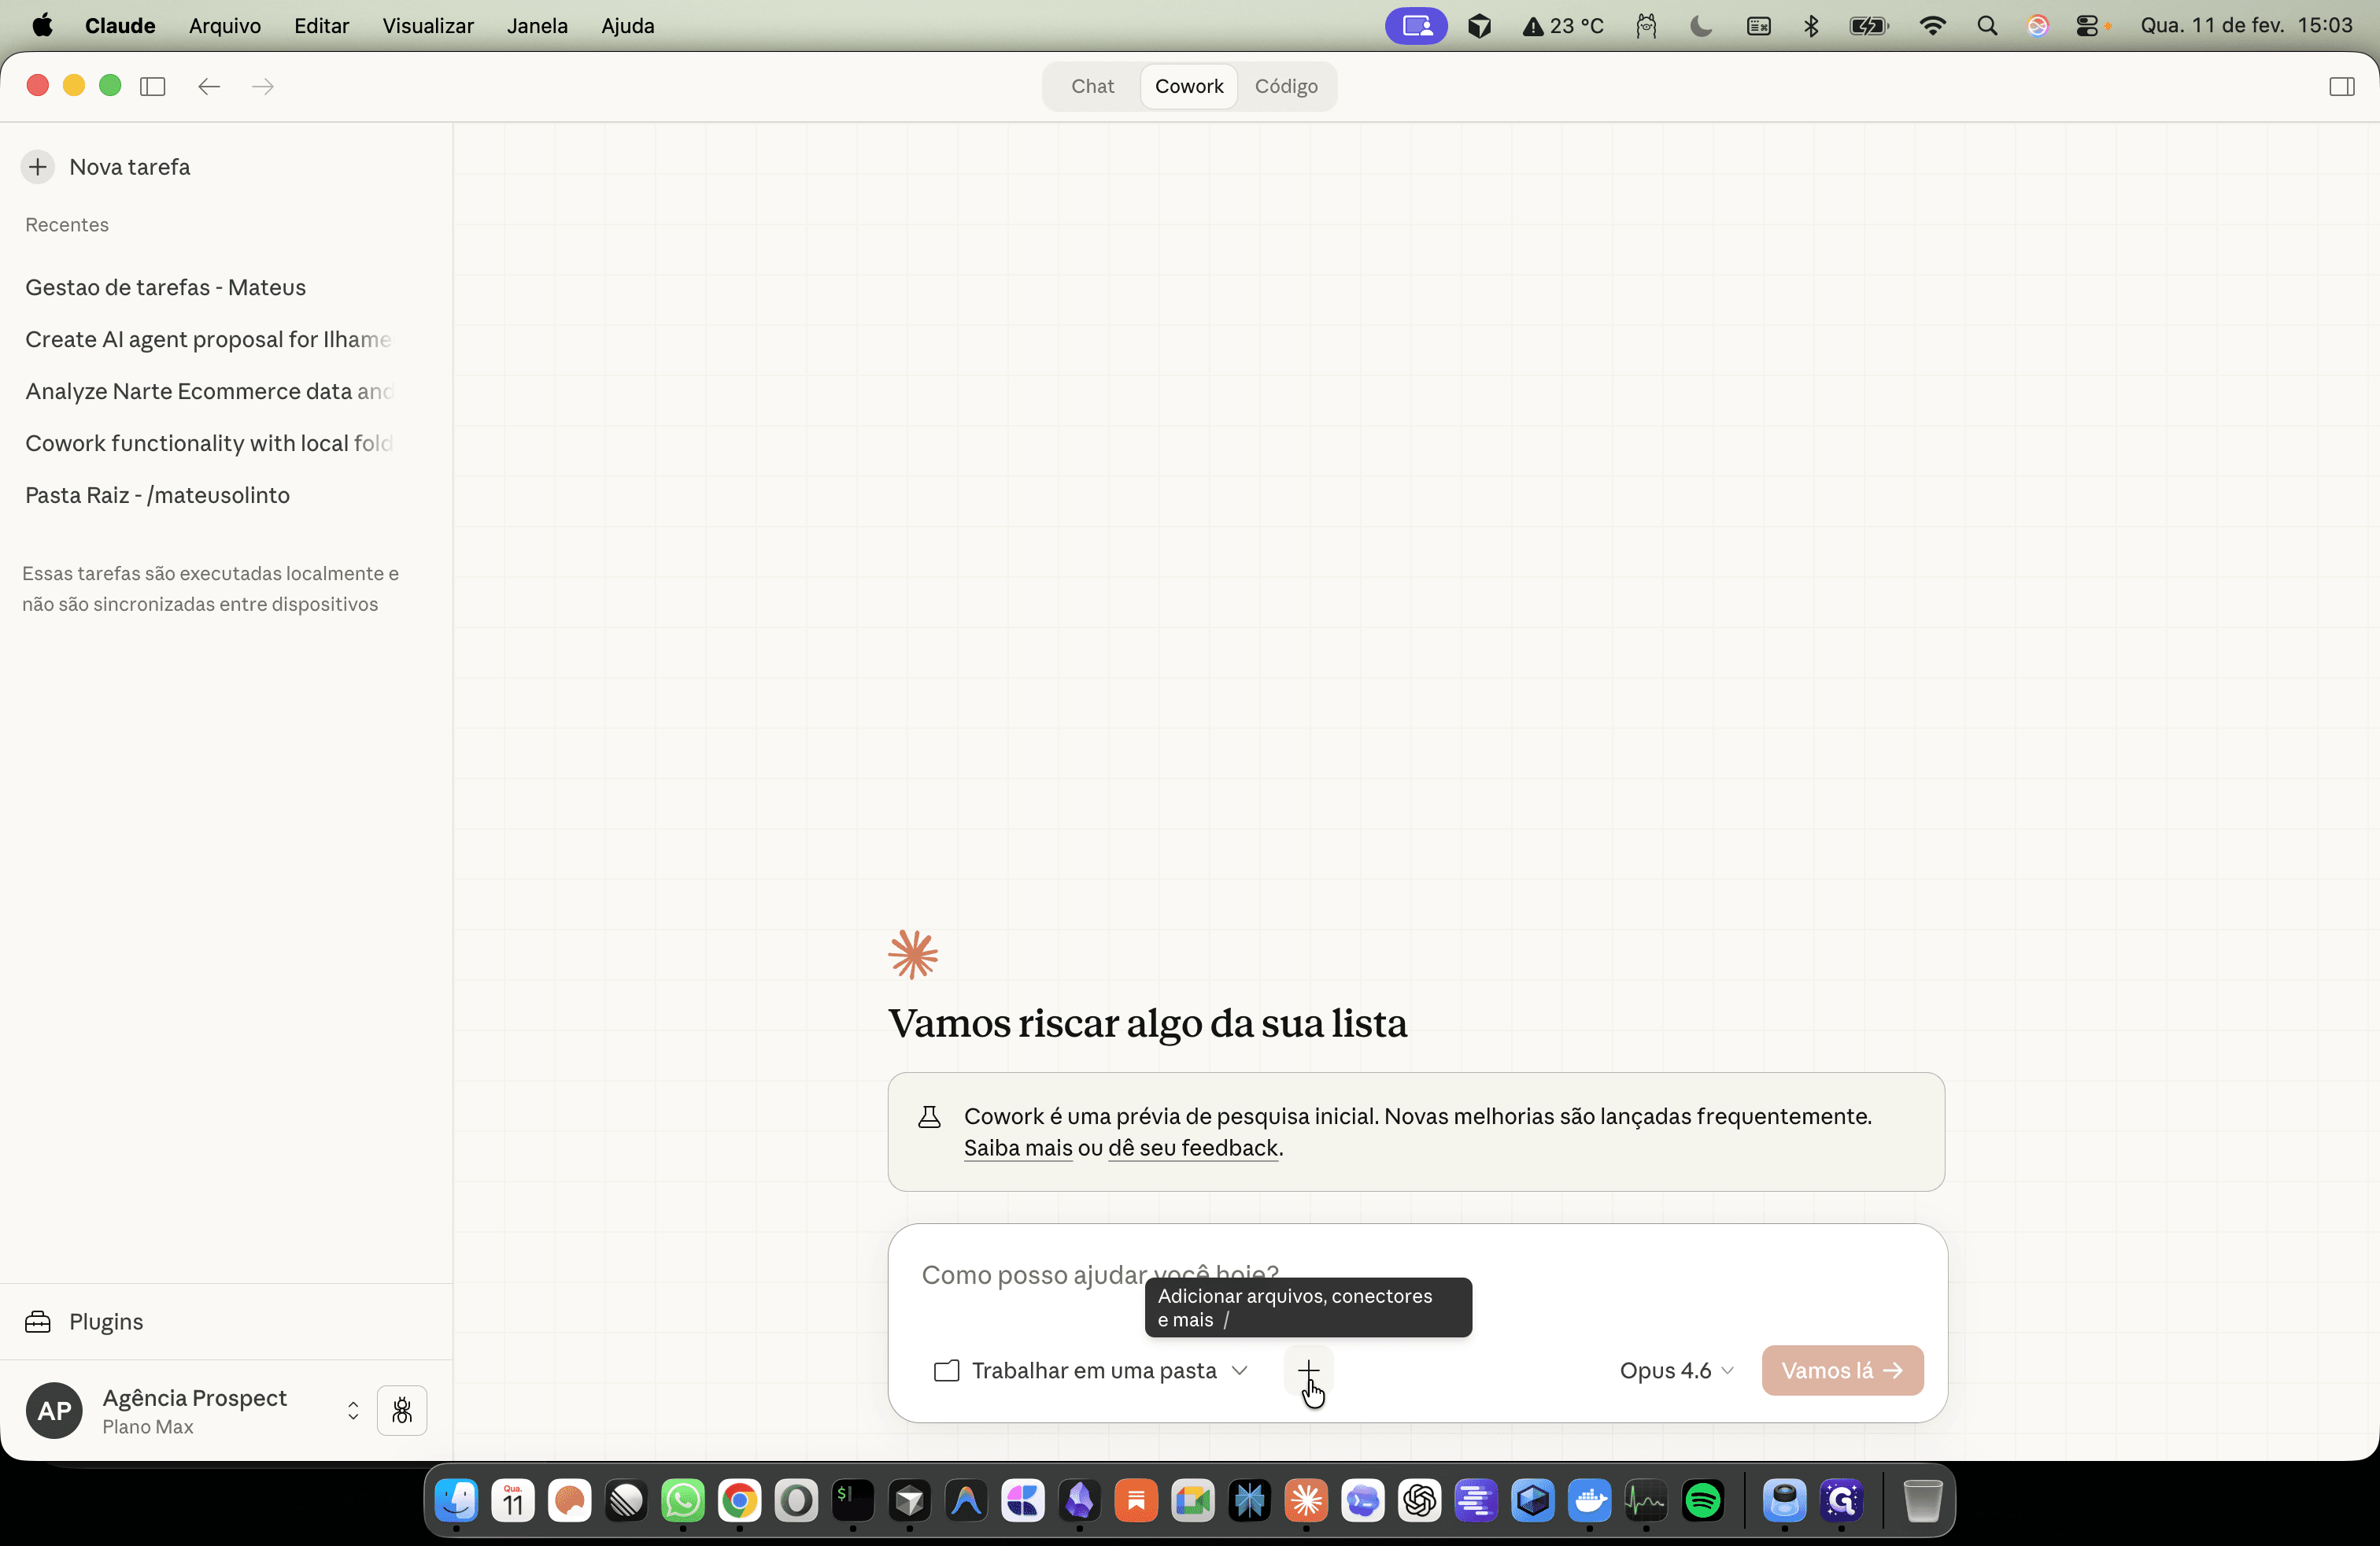Click the date and time in menu bar
This screenshot has width=2380, height=1546.
(2246, 26)
